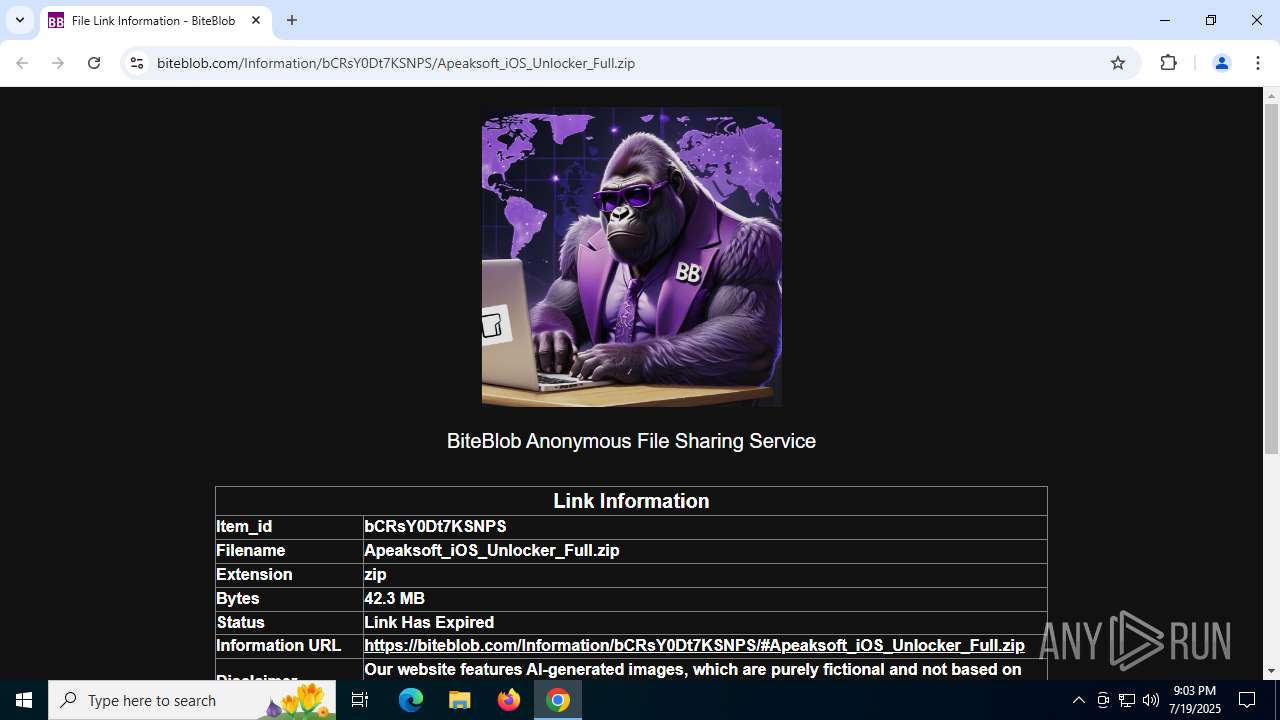Open the network tray icon

coord(1127,700)
